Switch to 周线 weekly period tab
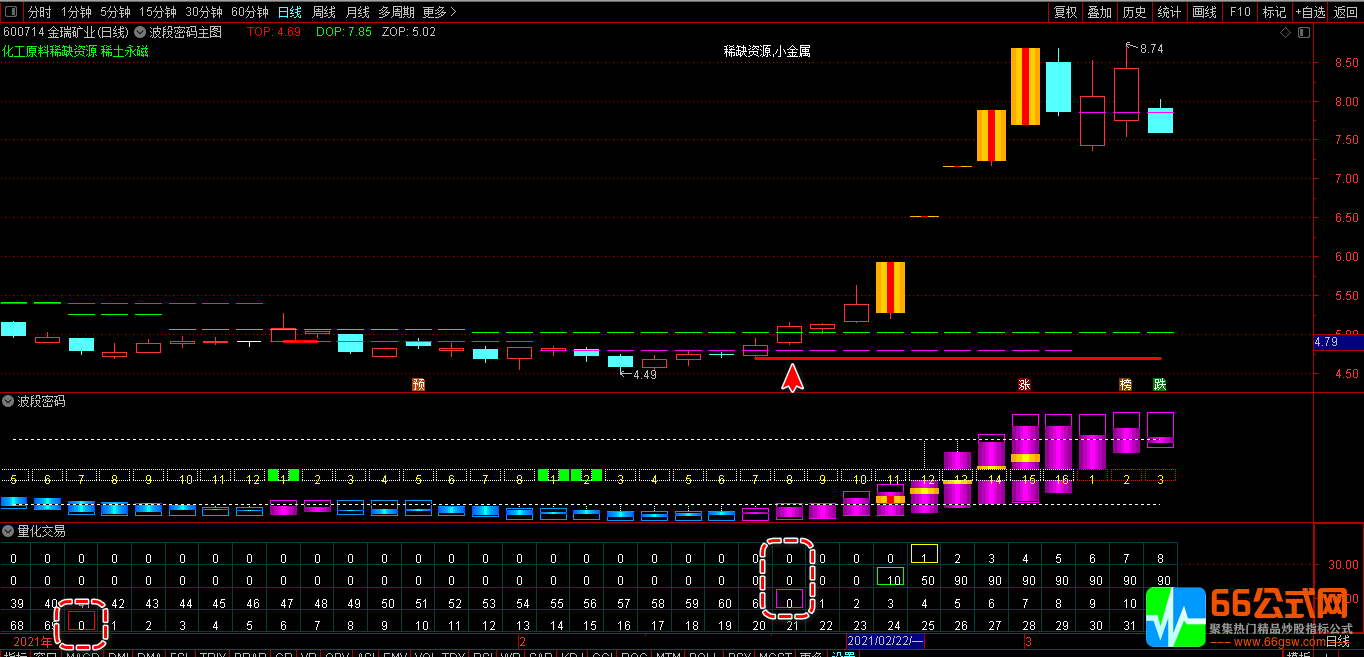The height and width of the screenshot is (657, 1364). pos(323,12)
